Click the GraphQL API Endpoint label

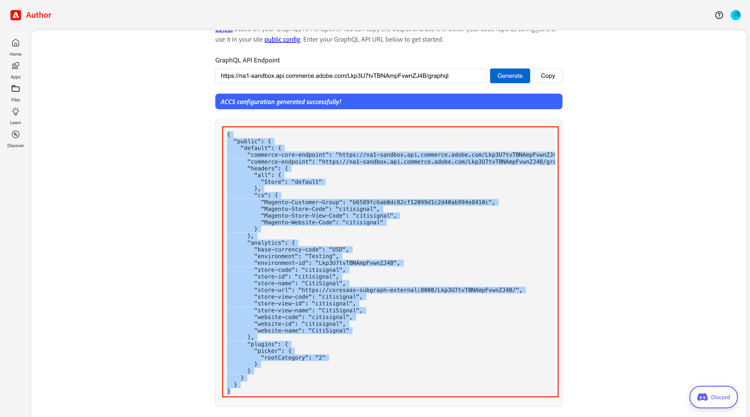pos(247,60)
